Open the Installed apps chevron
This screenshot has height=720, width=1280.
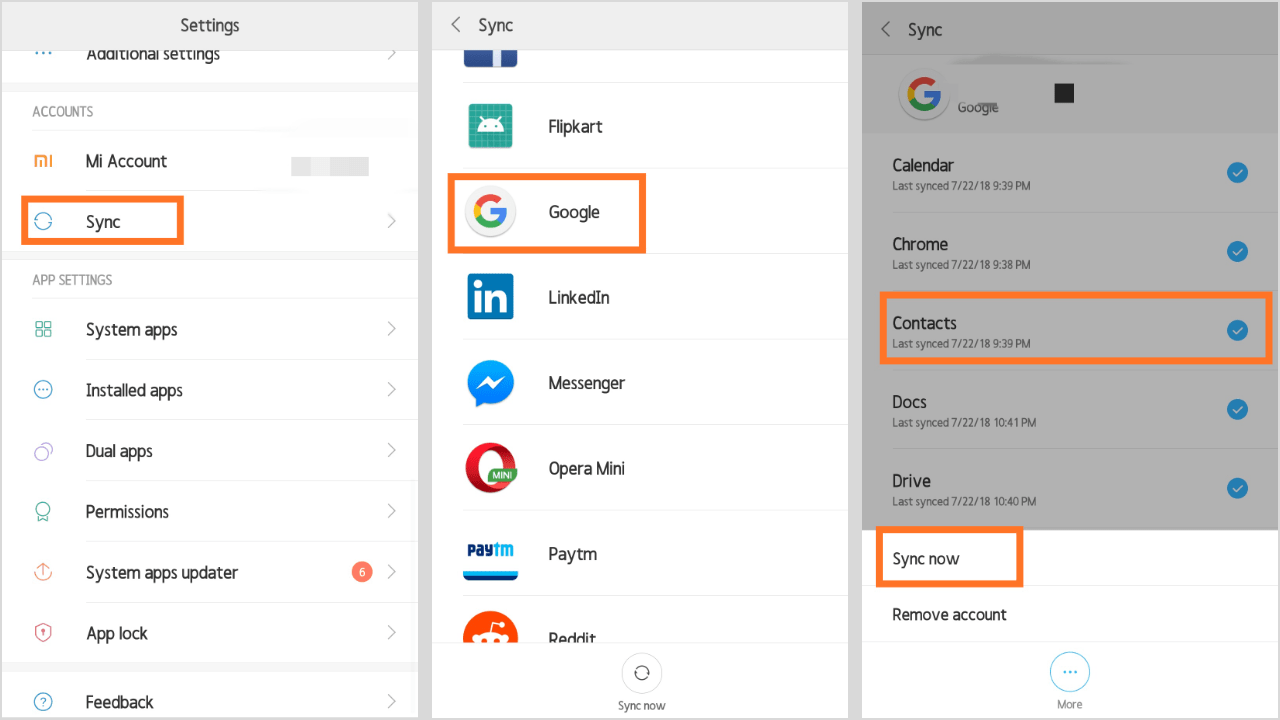(x=392, y=390)
